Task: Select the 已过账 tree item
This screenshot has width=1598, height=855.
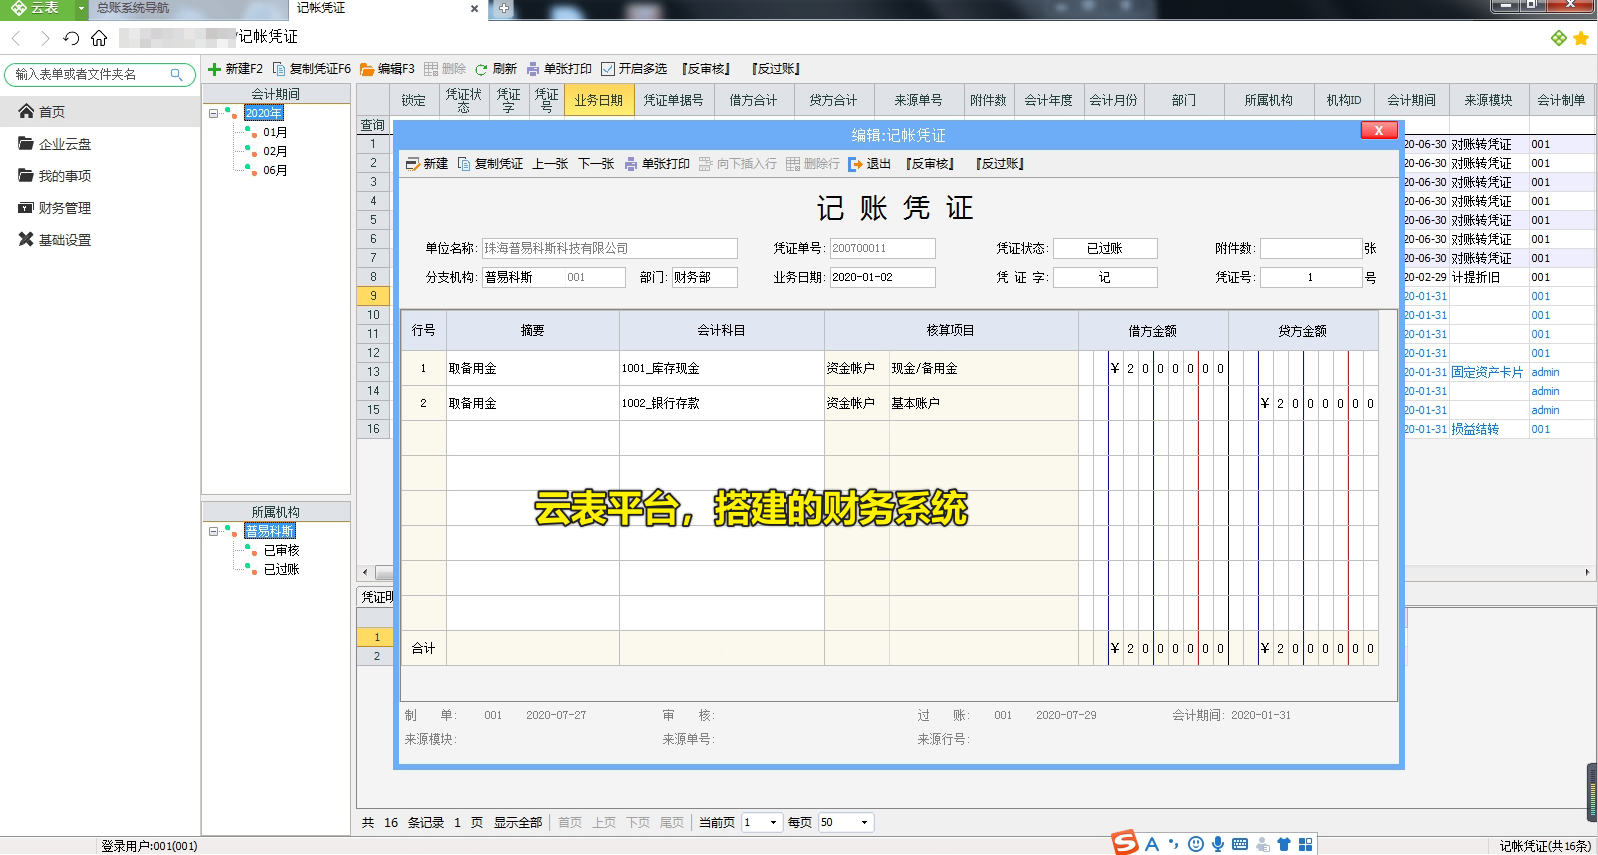Action: tap(281, 569)
